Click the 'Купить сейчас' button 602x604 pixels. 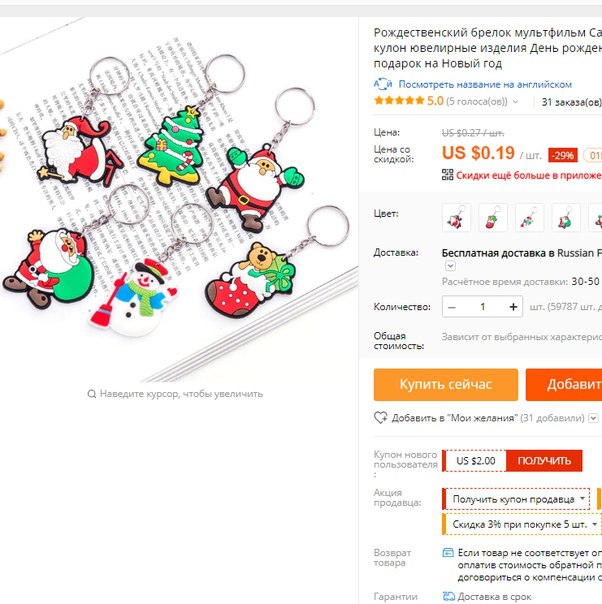(x=446, y=384)
